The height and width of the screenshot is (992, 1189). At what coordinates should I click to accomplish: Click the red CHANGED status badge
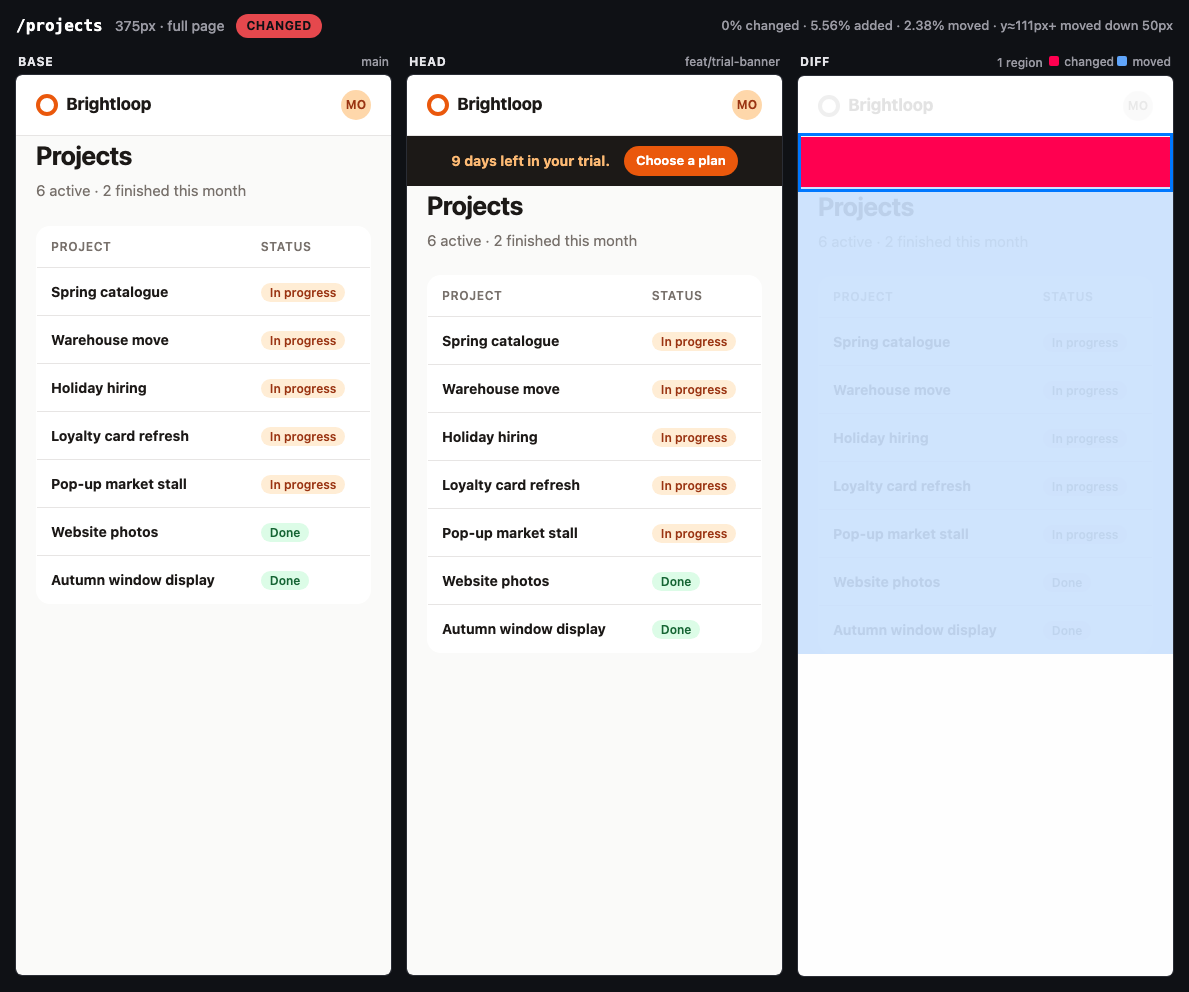pos(279,26)
